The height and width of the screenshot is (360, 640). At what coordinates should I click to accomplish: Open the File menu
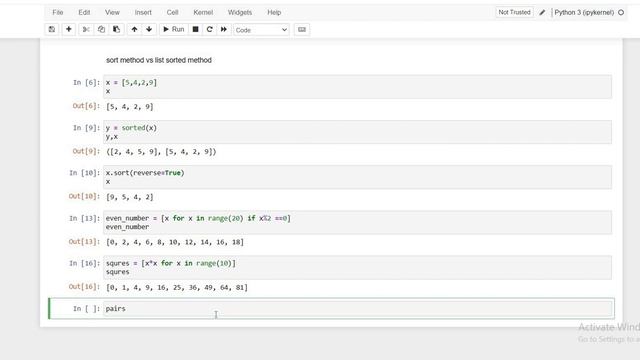(58, 12)
